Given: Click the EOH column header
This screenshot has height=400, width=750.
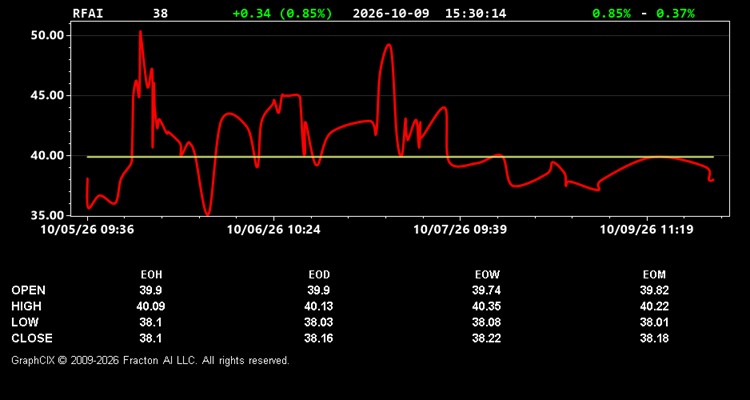Looking at the screenshot, I should click(151, 275).
